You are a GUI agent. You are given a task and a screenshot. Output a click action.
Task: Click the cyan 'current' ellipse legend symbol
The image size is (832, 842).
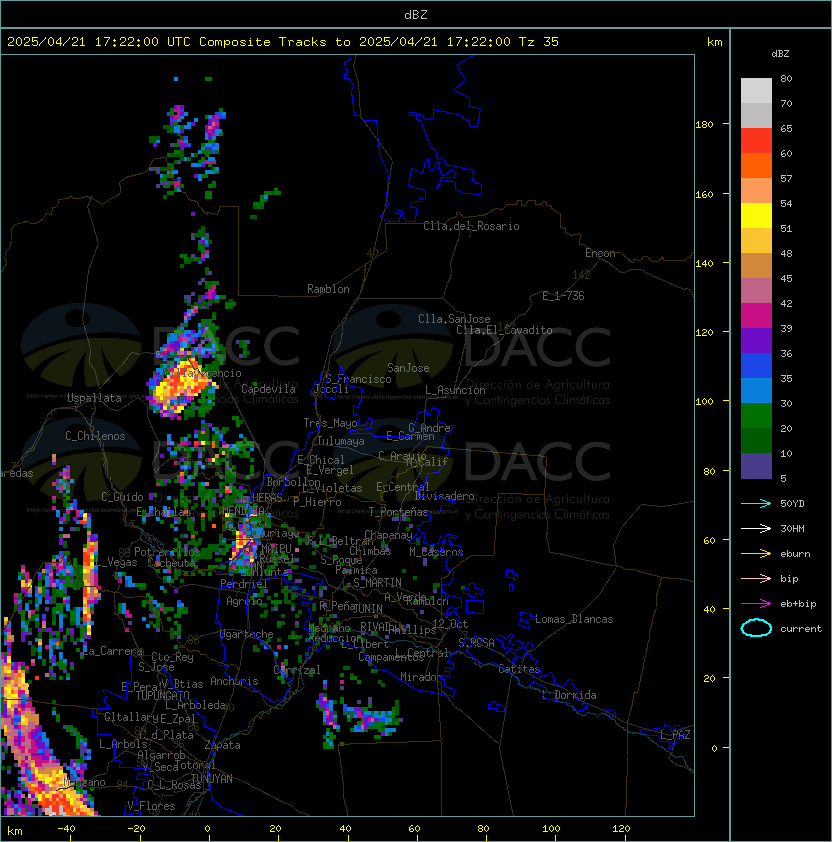coord(756,628)
